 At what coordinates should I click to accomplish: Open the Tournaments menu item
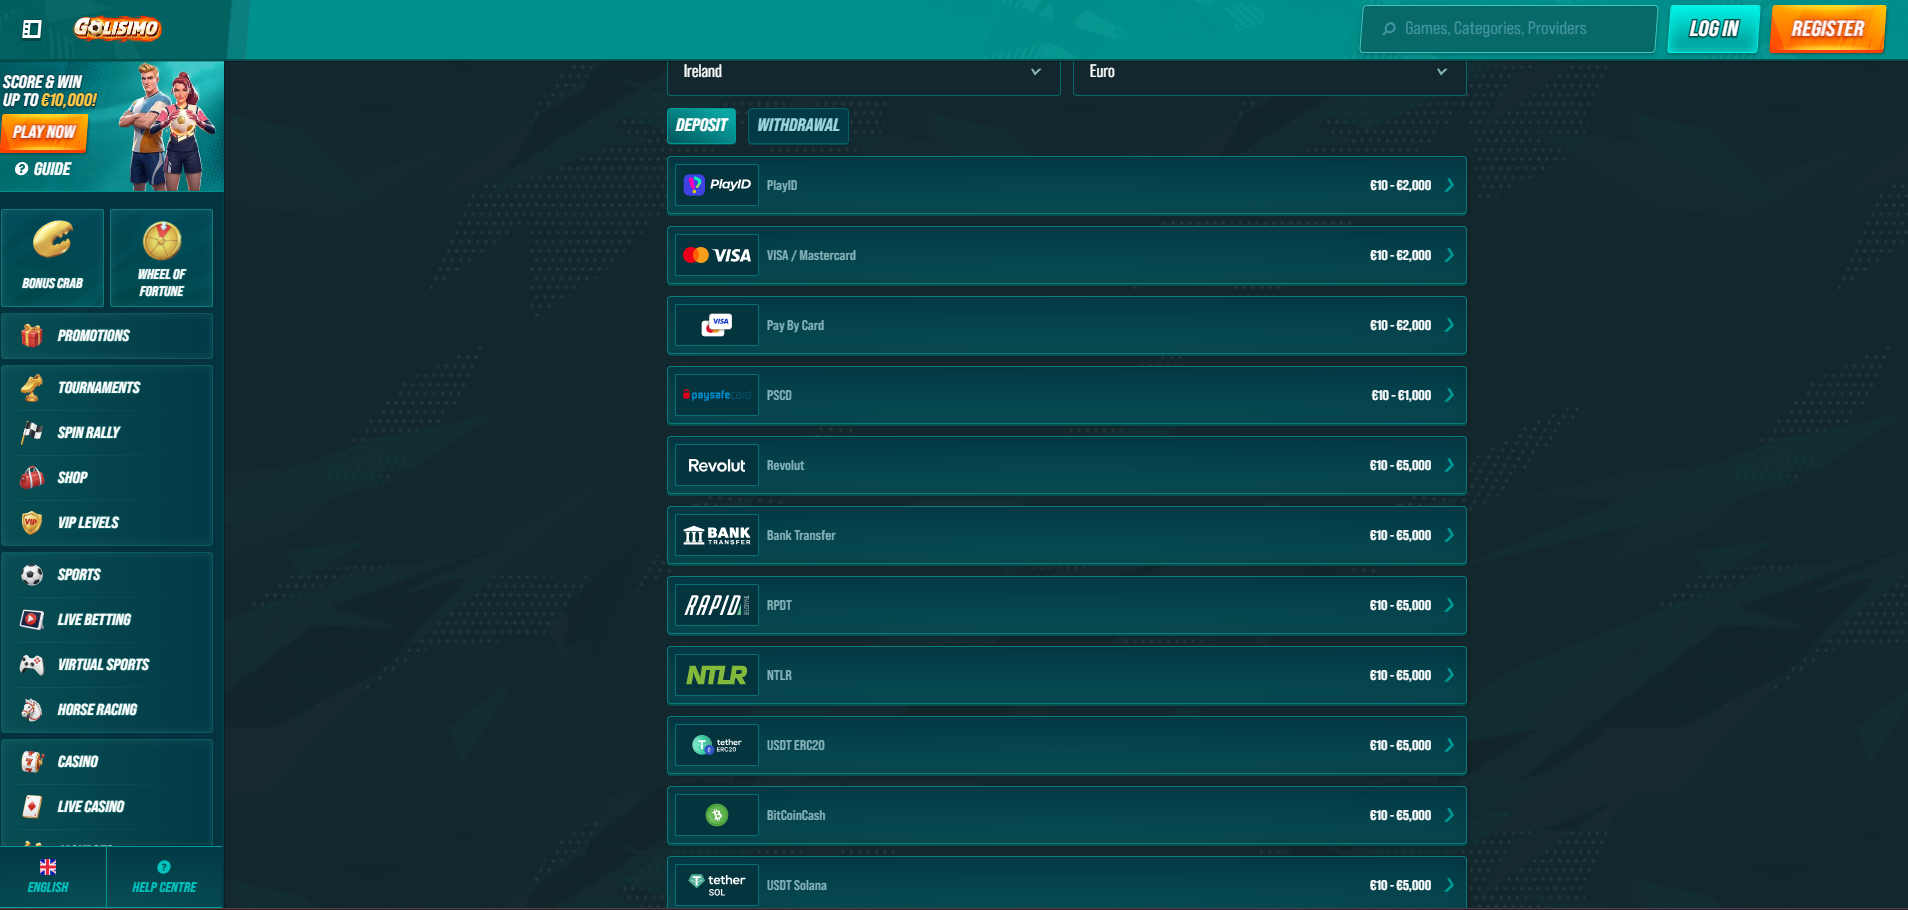pos(107,387)
